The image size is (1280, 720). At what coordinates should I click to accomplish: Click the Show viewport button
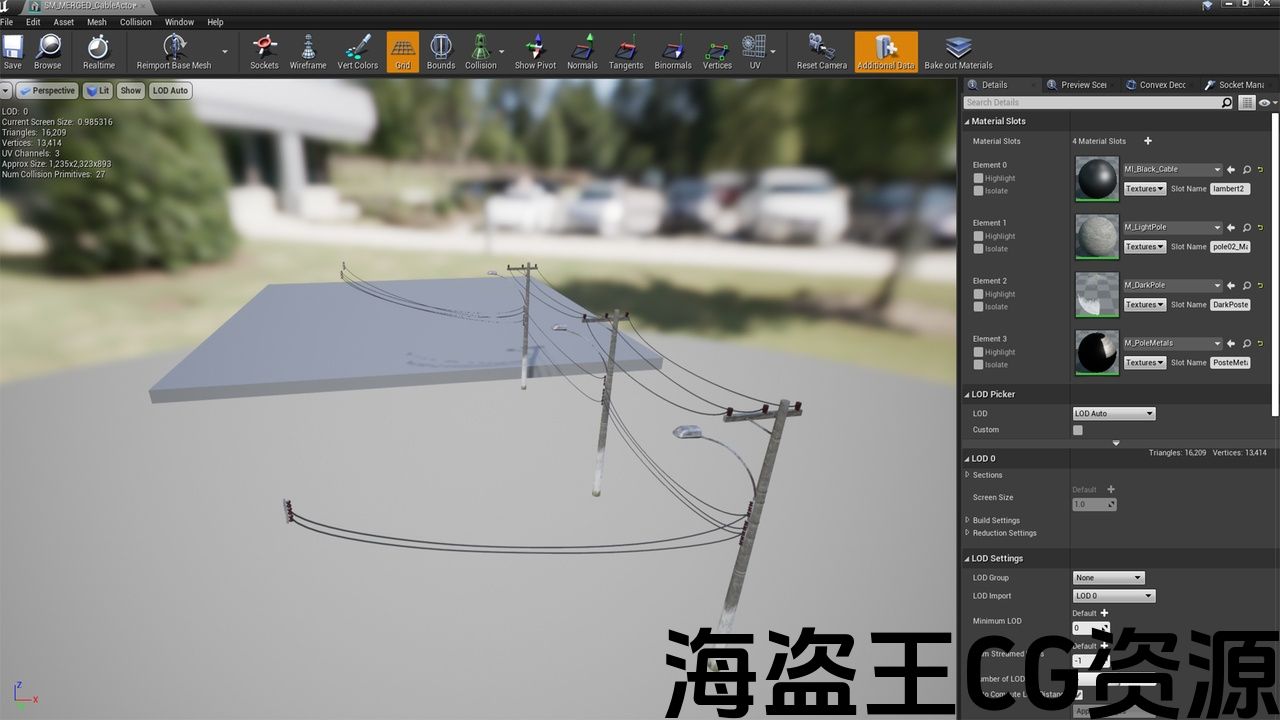pyautogui.click(x=131, y=91)
